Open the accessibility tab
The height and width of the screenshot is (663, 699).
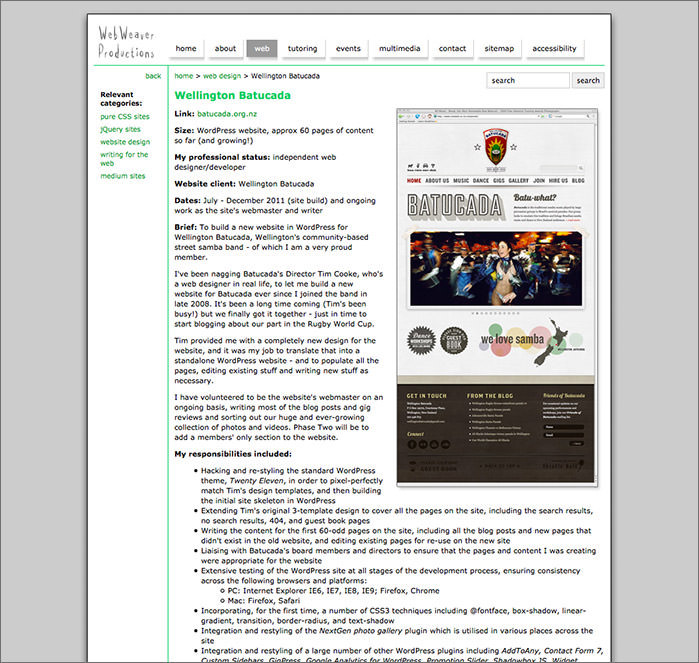pos(554,49)
